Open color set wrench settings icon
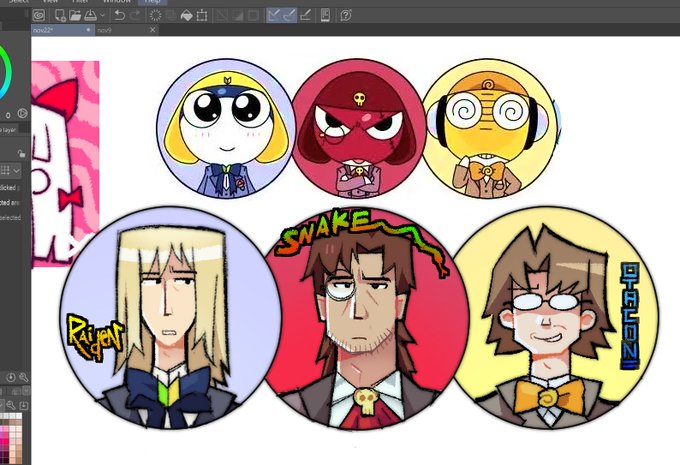Image resolution: width=680 pixels, height=465 pixels. [10, 405]
